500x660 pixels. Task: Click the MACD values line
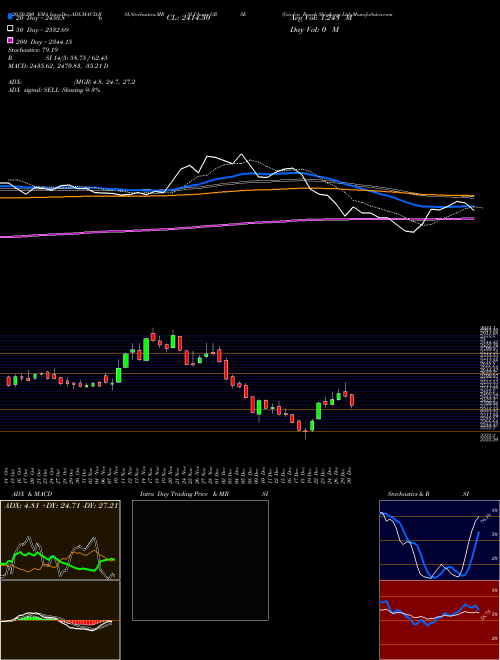(x=58, y=66)
